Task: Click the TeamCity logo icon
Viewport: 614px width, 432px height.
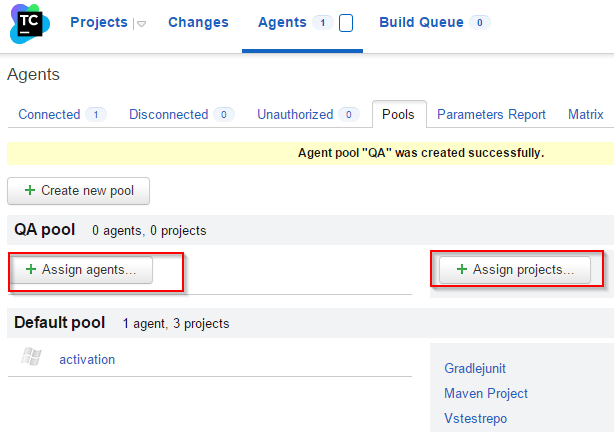Action: [x=30, y=23]
